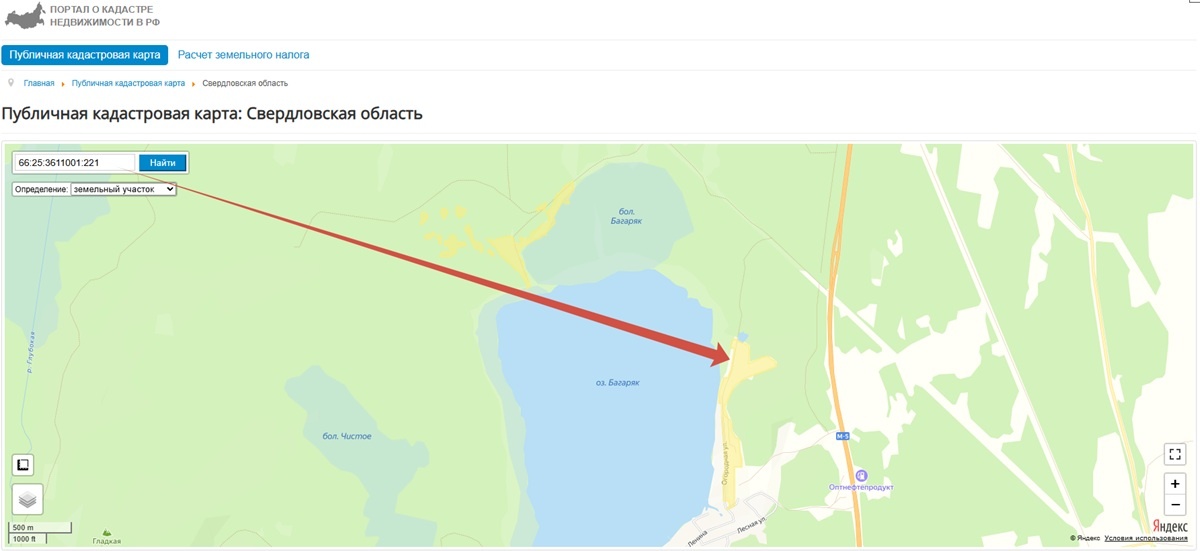Open Публичная кадастровая карта breadcrumb link
Screen dimensions: 1200x551
(x=128, y=83)
